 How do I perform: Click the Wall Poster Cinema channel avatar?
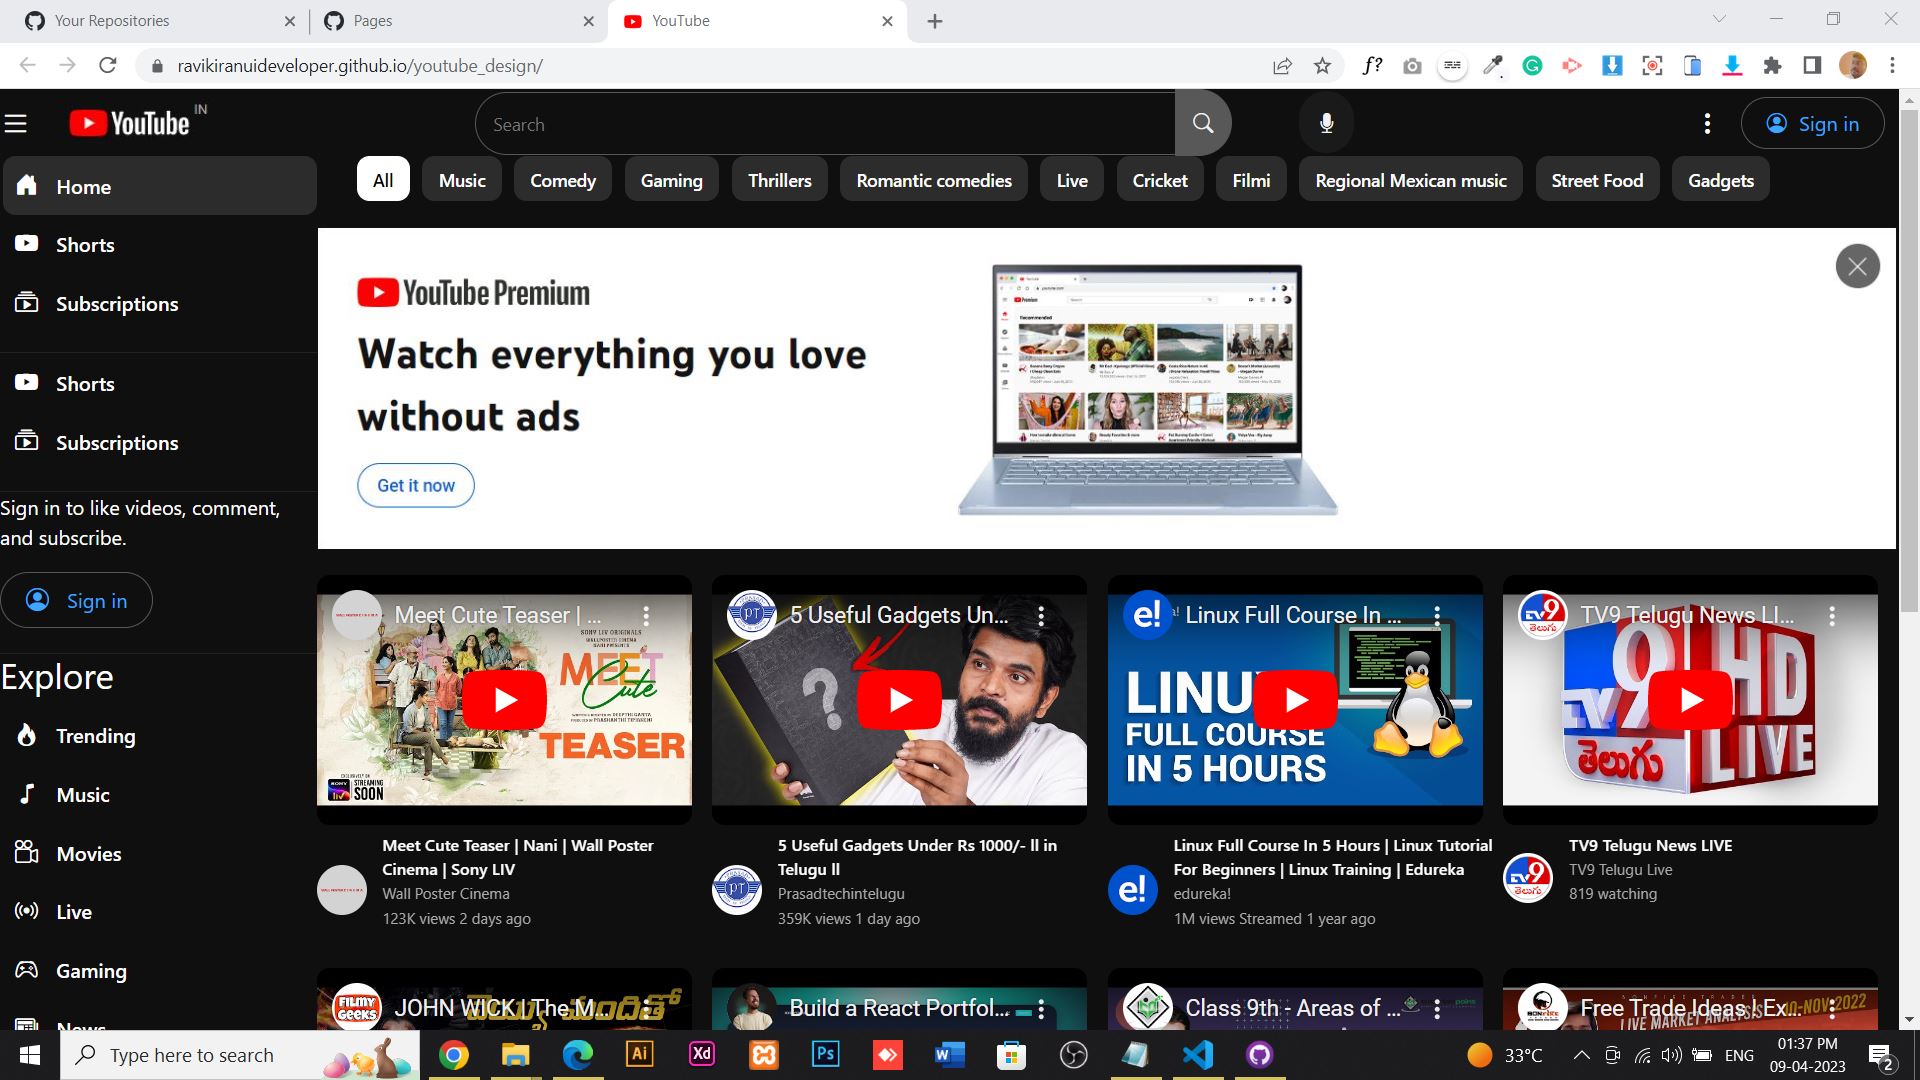point(342,889)
